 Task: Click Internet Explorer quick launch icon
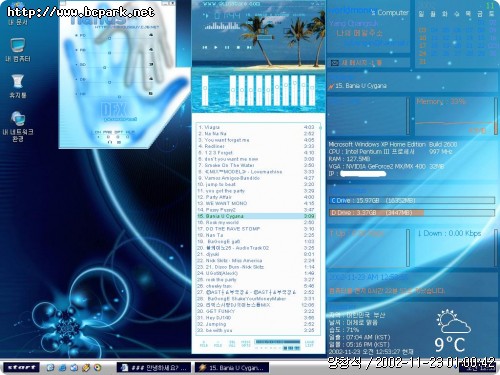pos(62,368)
